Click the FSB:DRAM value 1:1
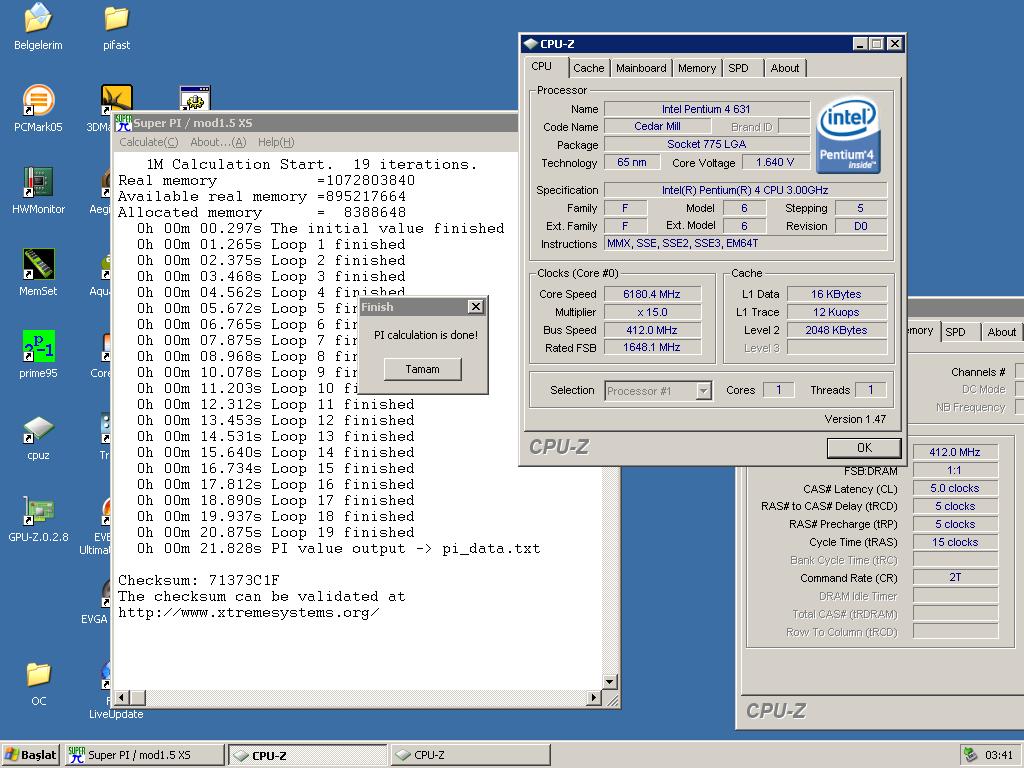This screenshot has height=768, width=1024. point(955,470)
